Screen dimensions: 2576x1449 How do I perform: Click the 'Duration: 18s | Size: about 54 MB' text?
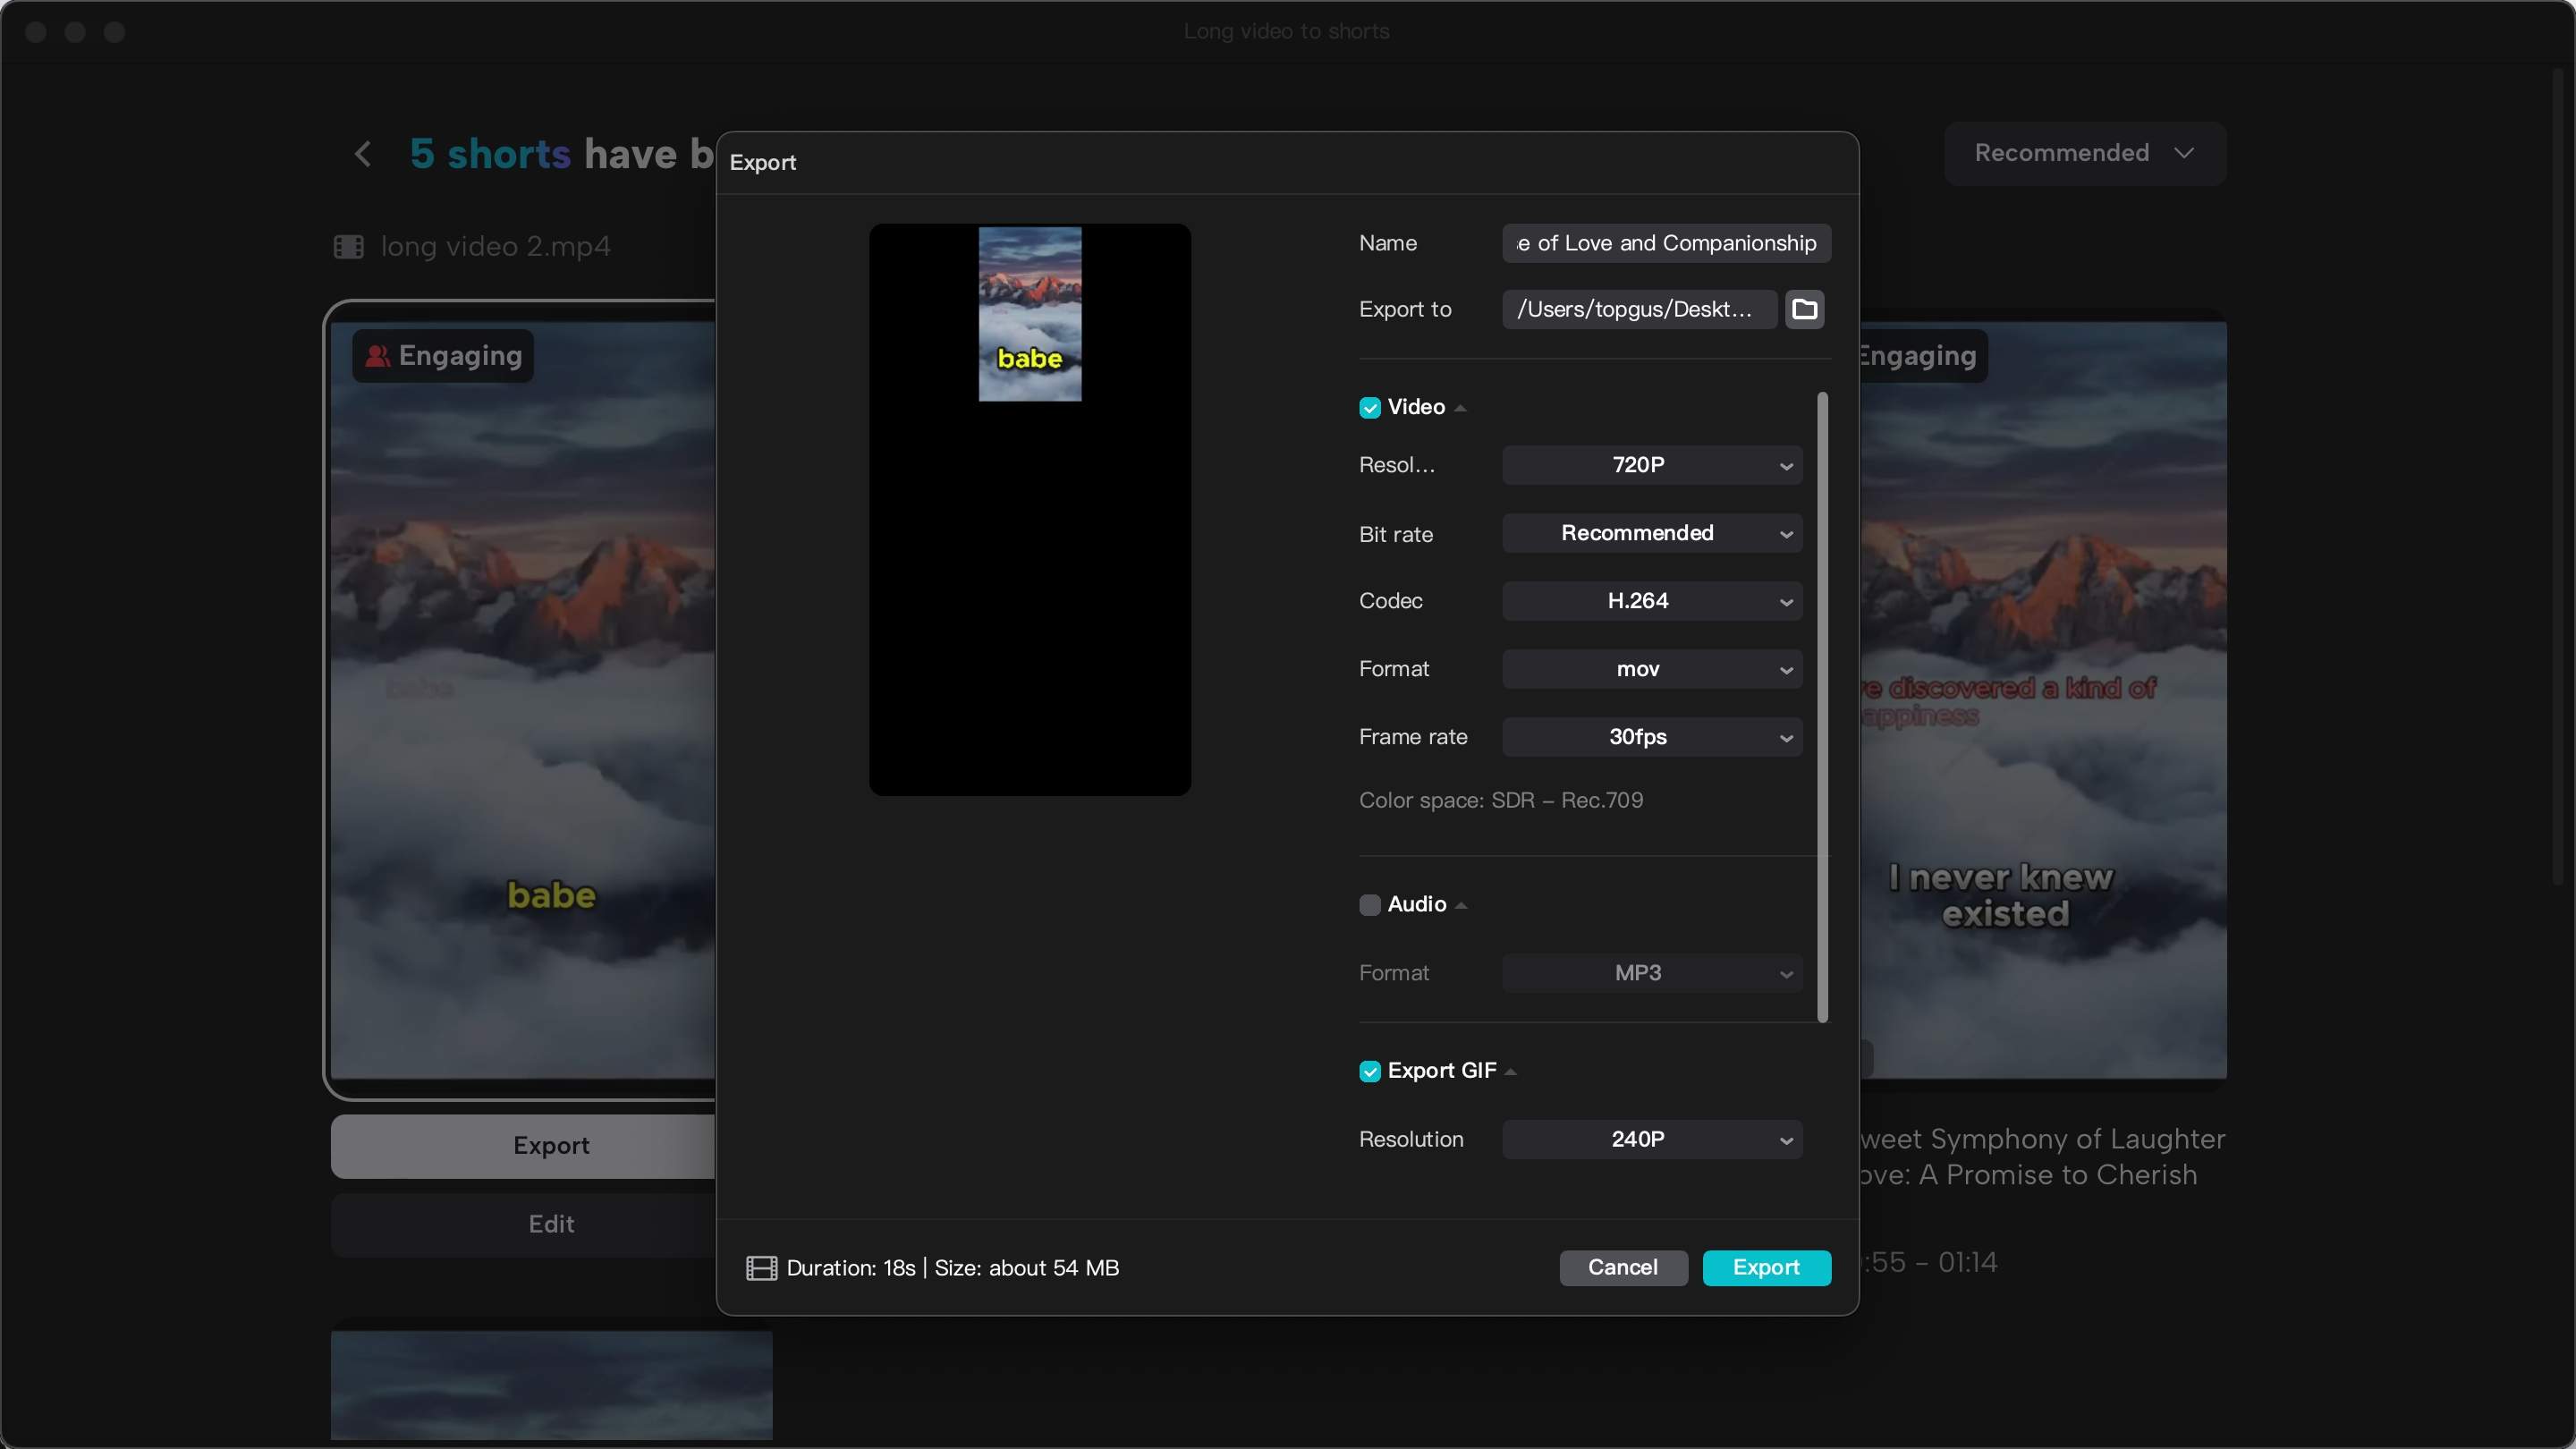click(952, 1268)
